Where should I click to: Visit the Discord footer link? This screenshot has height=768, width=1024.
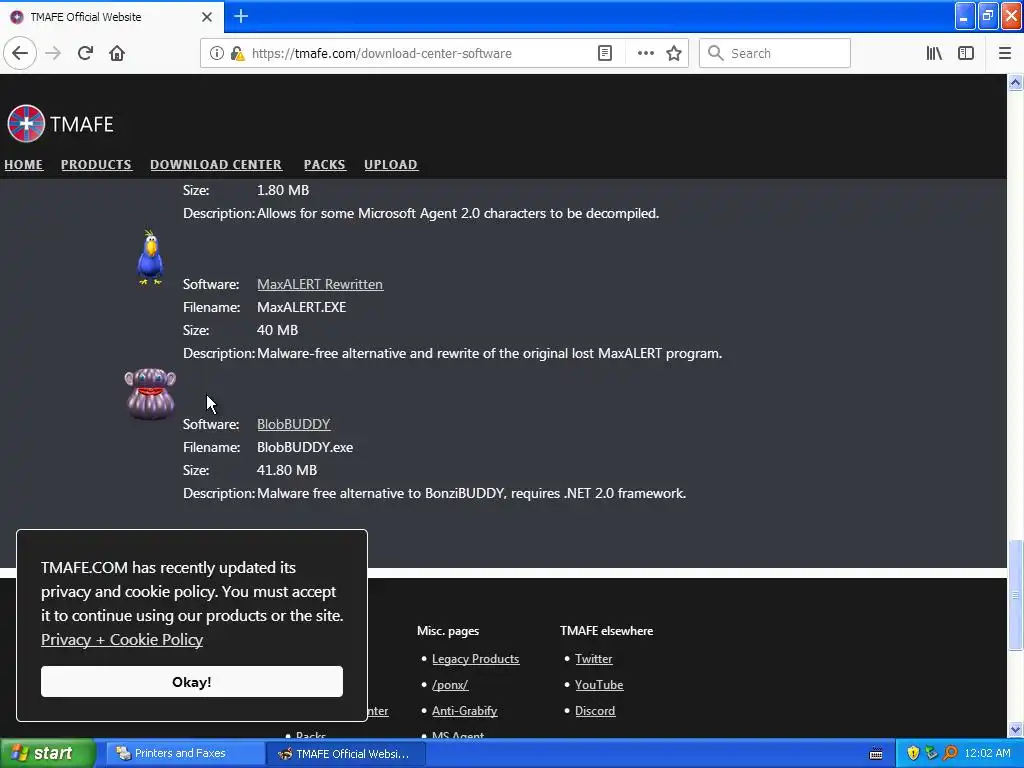(x=595, y=711)
